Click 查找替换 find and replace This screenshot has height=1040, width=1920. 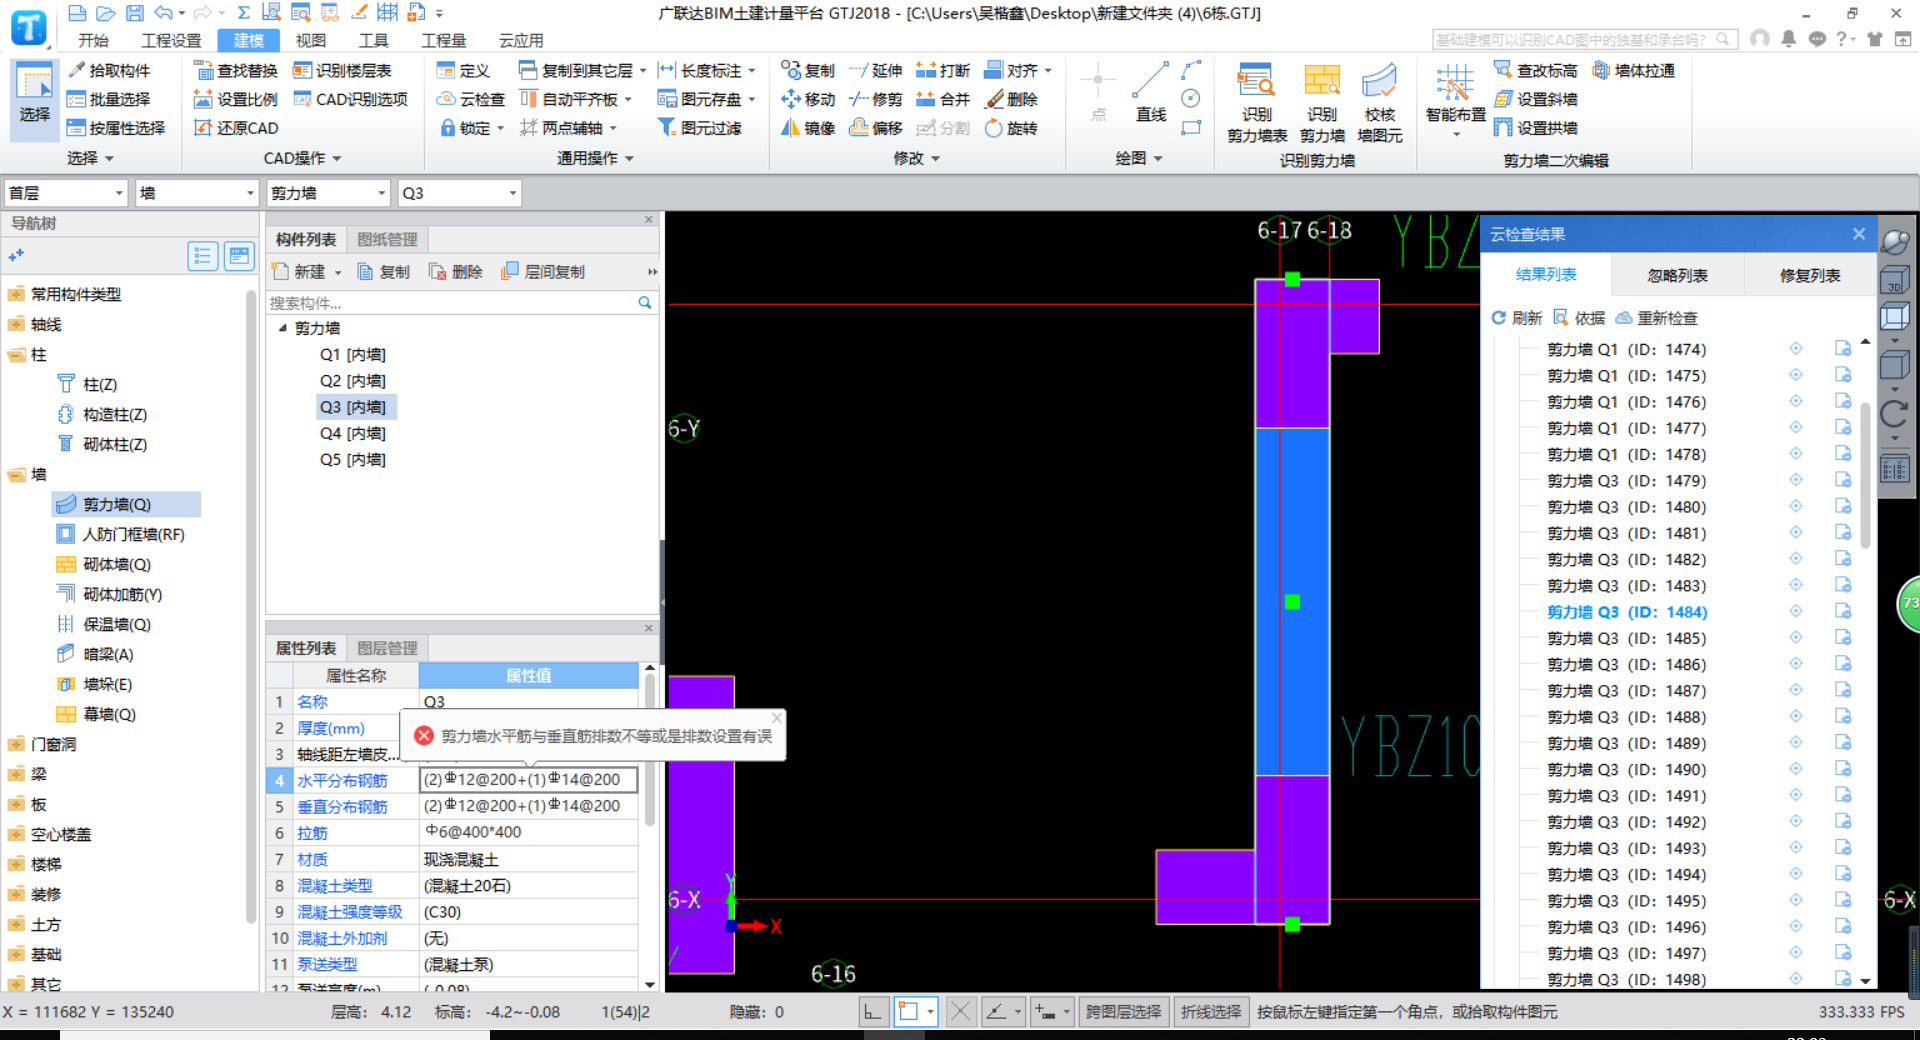(x=236, y=70)
